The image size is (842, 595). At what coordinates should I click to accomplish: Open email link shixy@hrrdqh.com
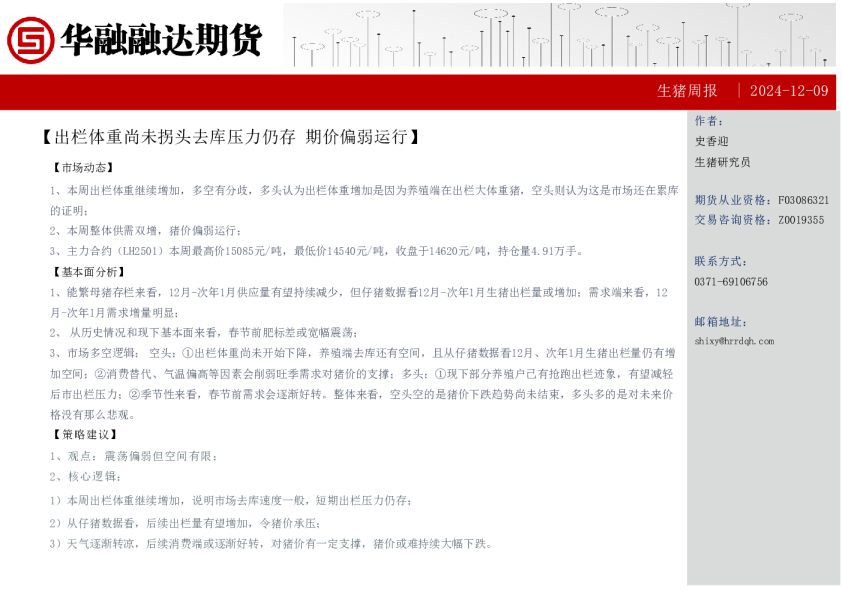click(x=734, y=341)
